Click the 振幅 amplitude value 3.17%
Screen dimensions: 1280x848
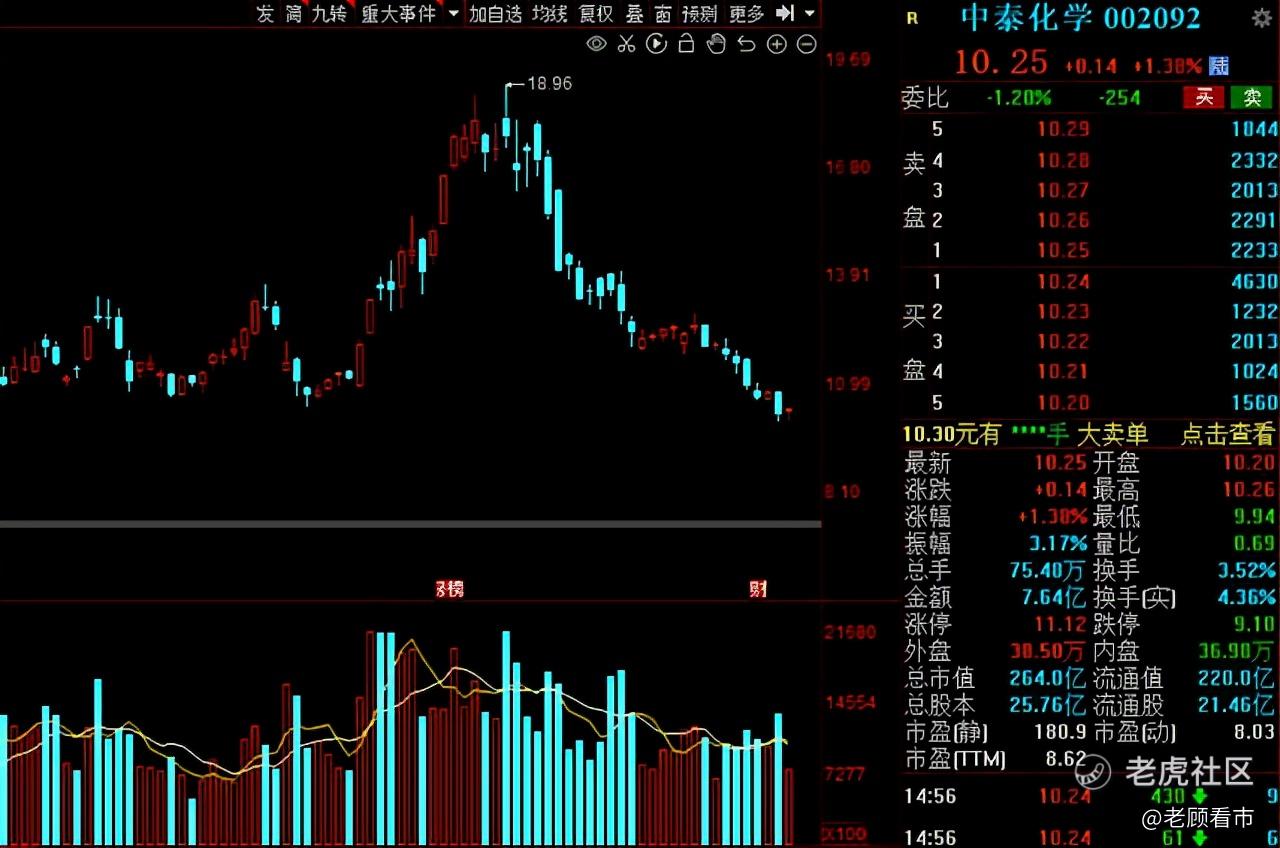click(x=1058, y=543)
